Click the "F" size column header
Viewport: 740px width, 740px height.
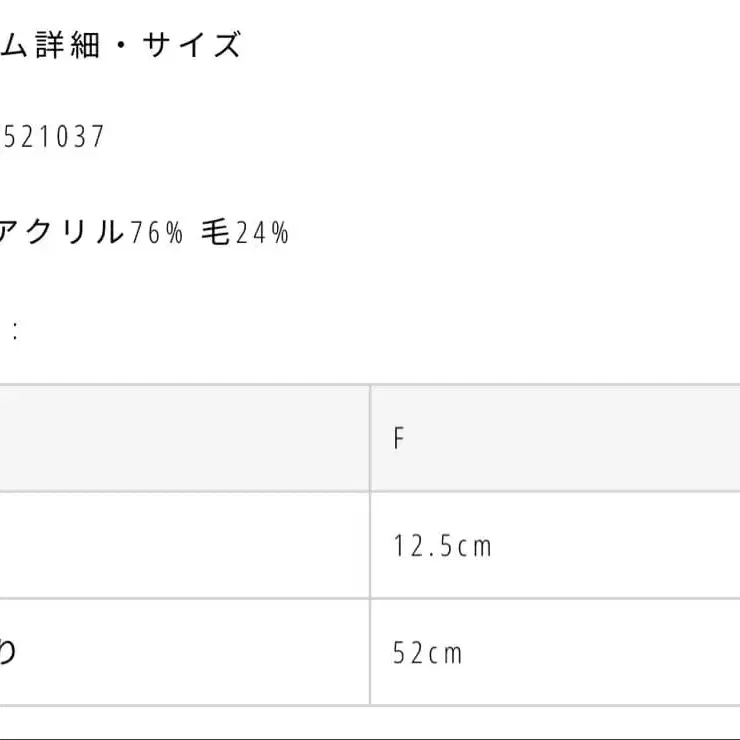(399, 439)
